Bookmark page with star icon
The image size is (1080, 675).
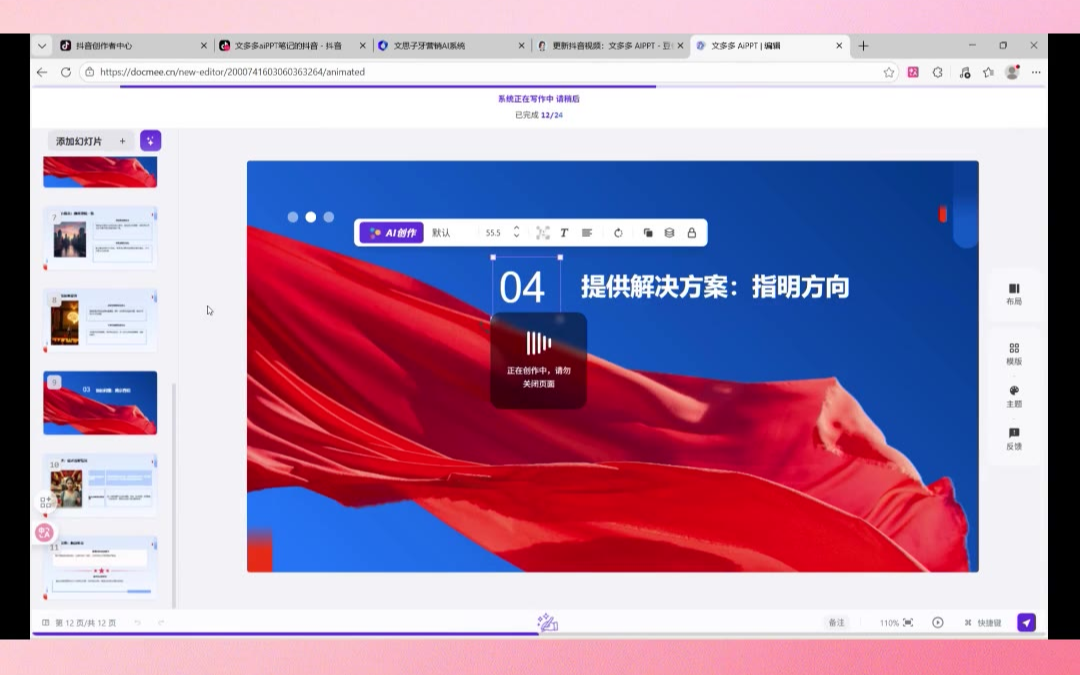pyautogui.click(x=889, y=72)
